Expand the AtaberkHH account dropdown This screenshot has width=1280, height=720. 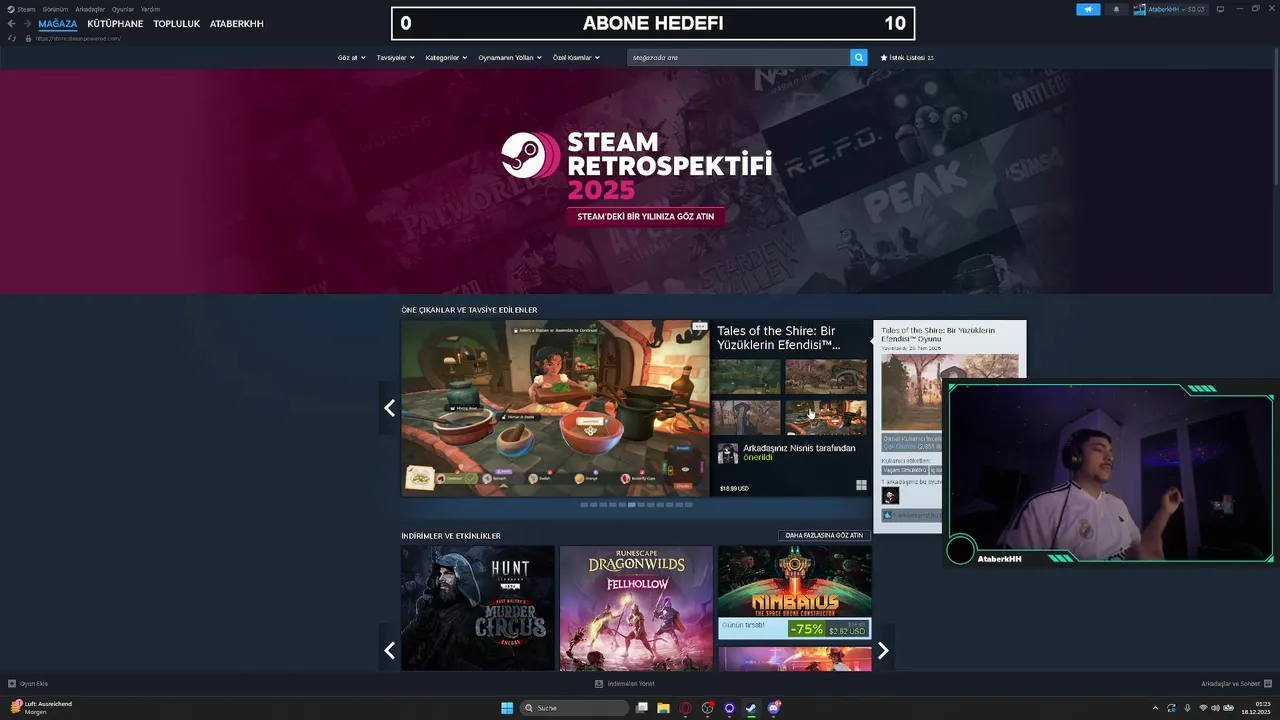coord(1169,9)
